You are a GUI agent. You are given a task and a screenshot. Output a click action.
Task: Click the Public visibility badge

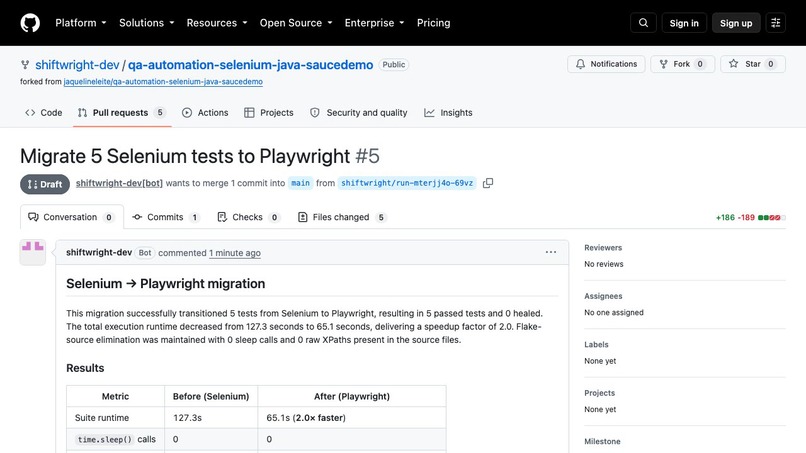pos(394,65)
